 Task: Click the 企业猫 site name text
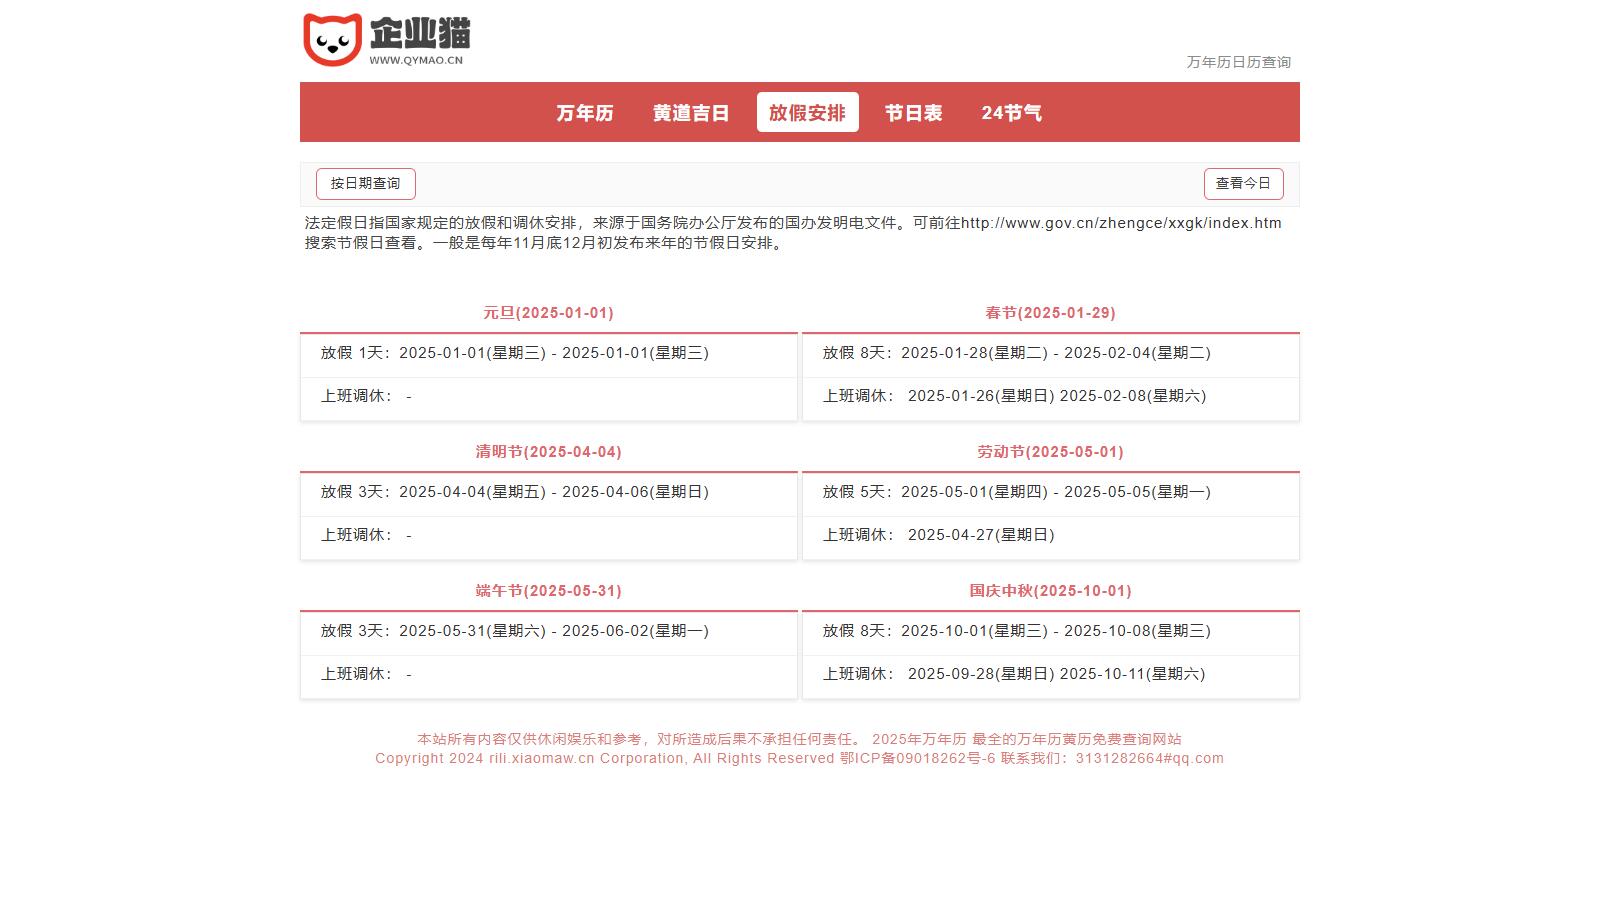(420, 33)
